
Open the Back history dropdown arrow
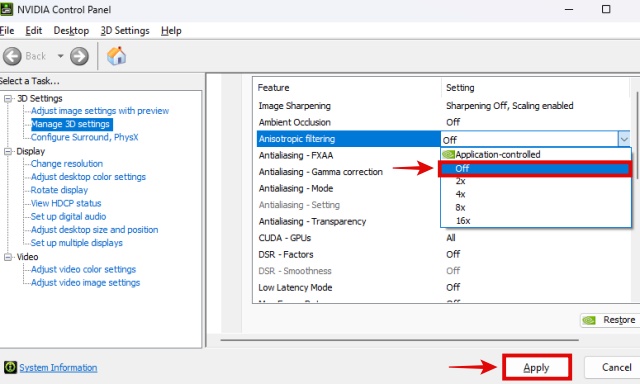click(60, 56)
